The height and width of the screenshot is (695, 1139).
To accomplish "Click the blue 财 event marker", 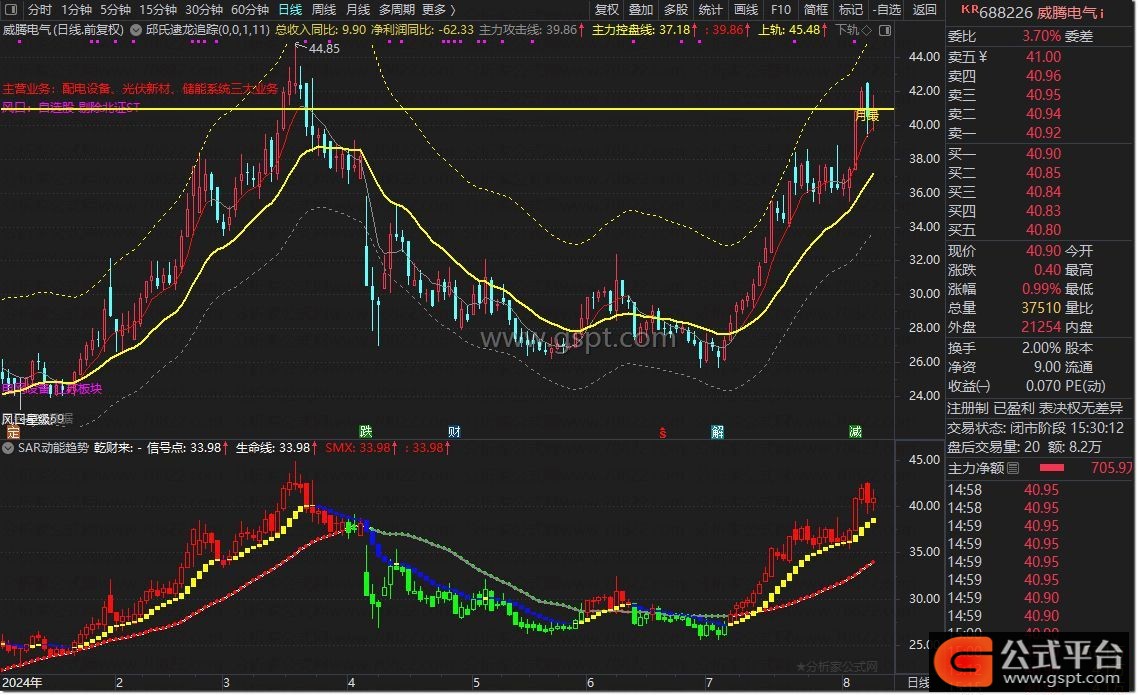I will click(454, 432).
